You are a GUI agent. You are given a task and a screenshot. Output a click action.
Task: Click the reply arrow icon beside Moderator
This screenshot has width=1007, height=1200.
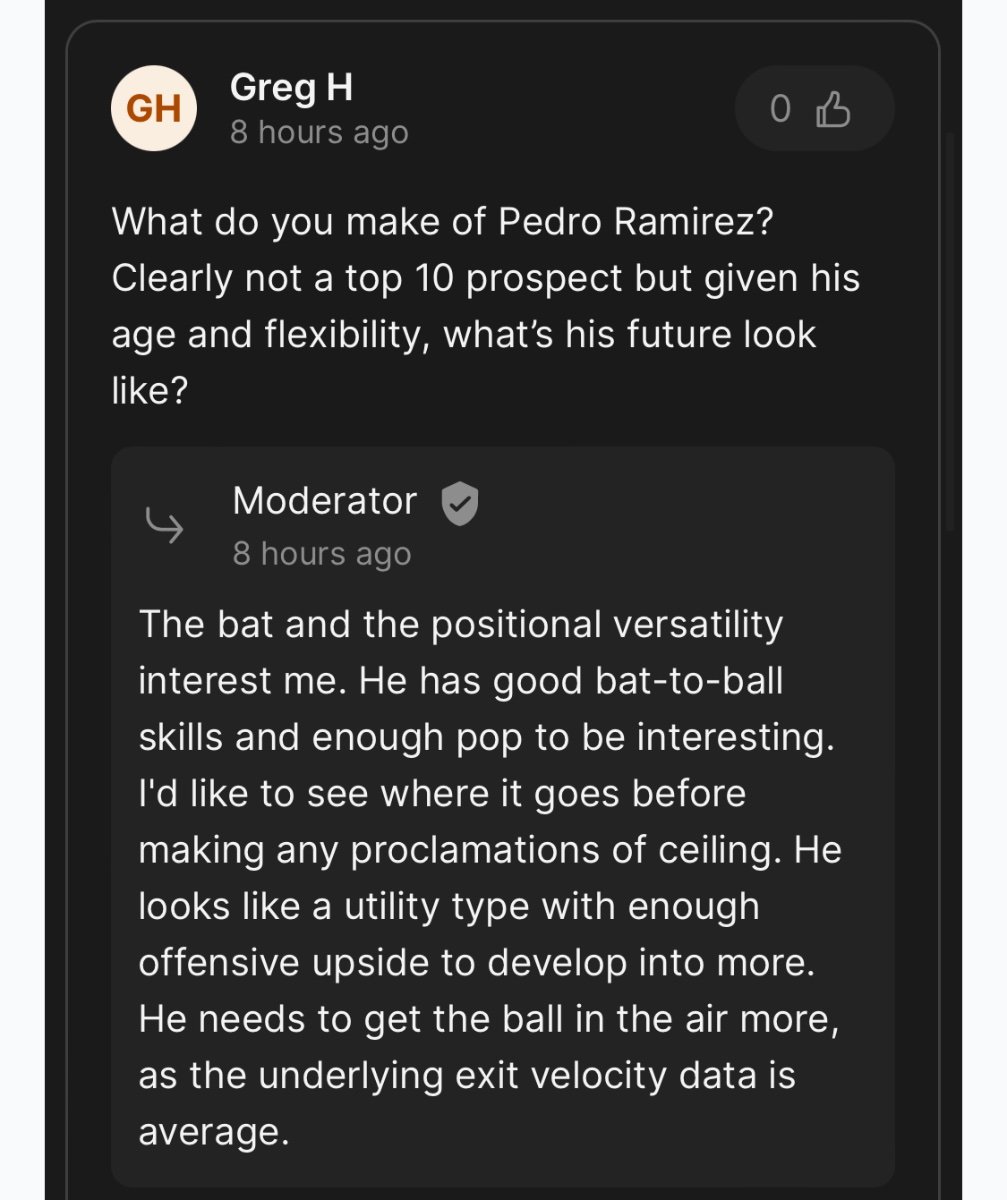tap(164, 524)
